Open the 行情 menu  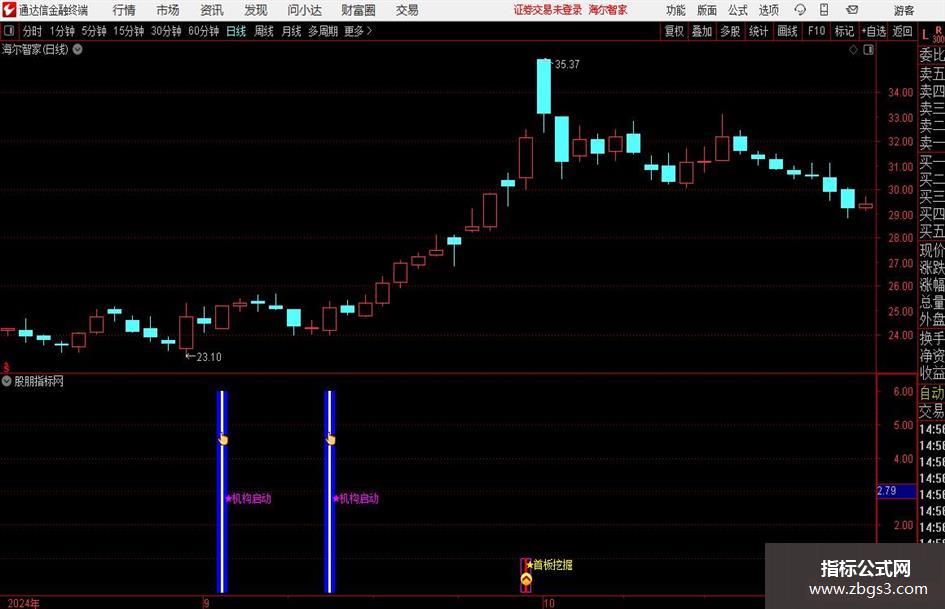[124, 10]
